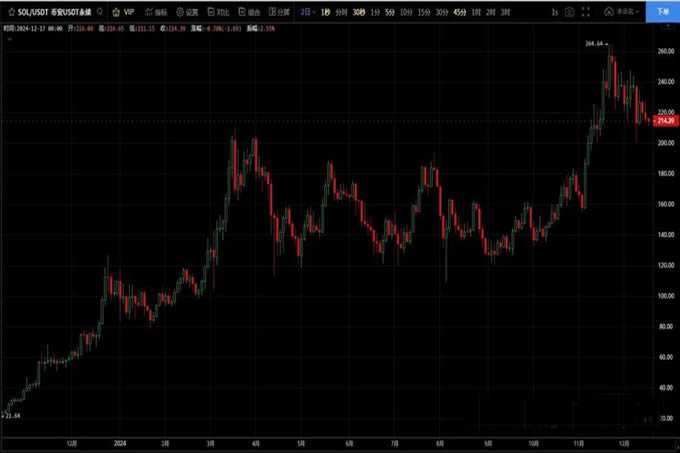Image resolution: width=680 pixels, height=453 pixels.
Task: Click the 2024 marker on time axis
Action: click(120, 440)
